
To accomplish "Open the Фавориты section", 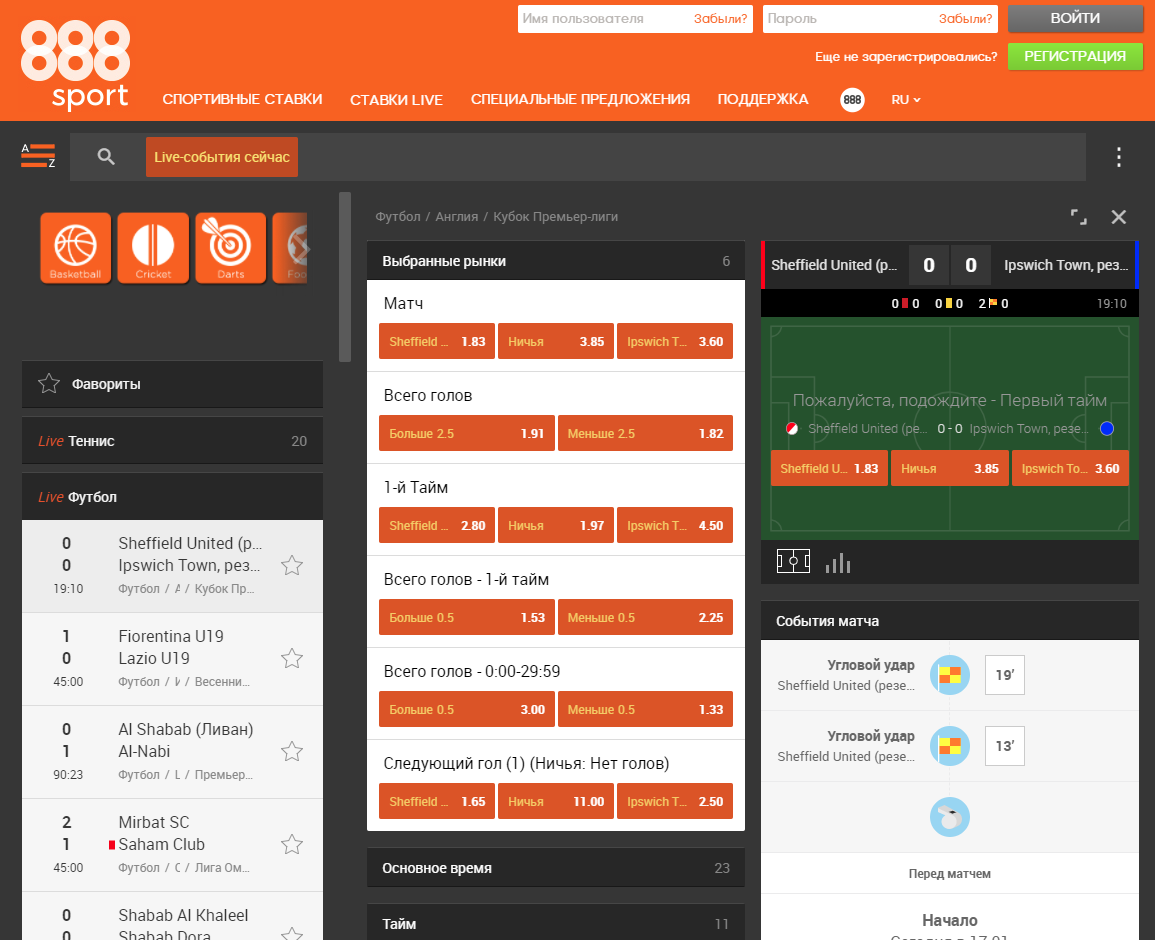I will [x=172, y=384].
